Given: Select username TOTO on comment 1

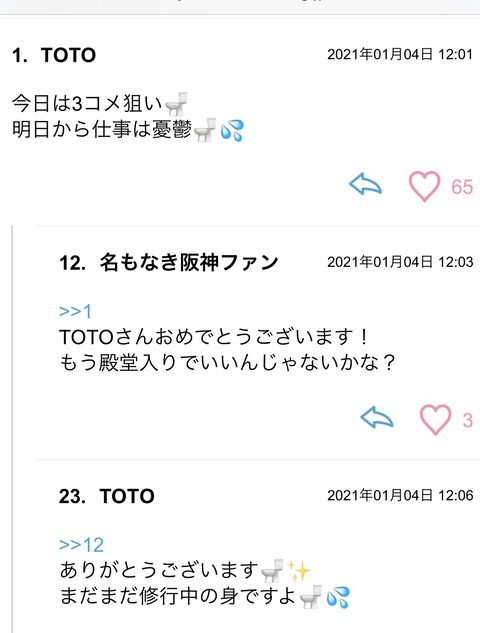Looking at the screenshot, I should click(x=68, y=55).
